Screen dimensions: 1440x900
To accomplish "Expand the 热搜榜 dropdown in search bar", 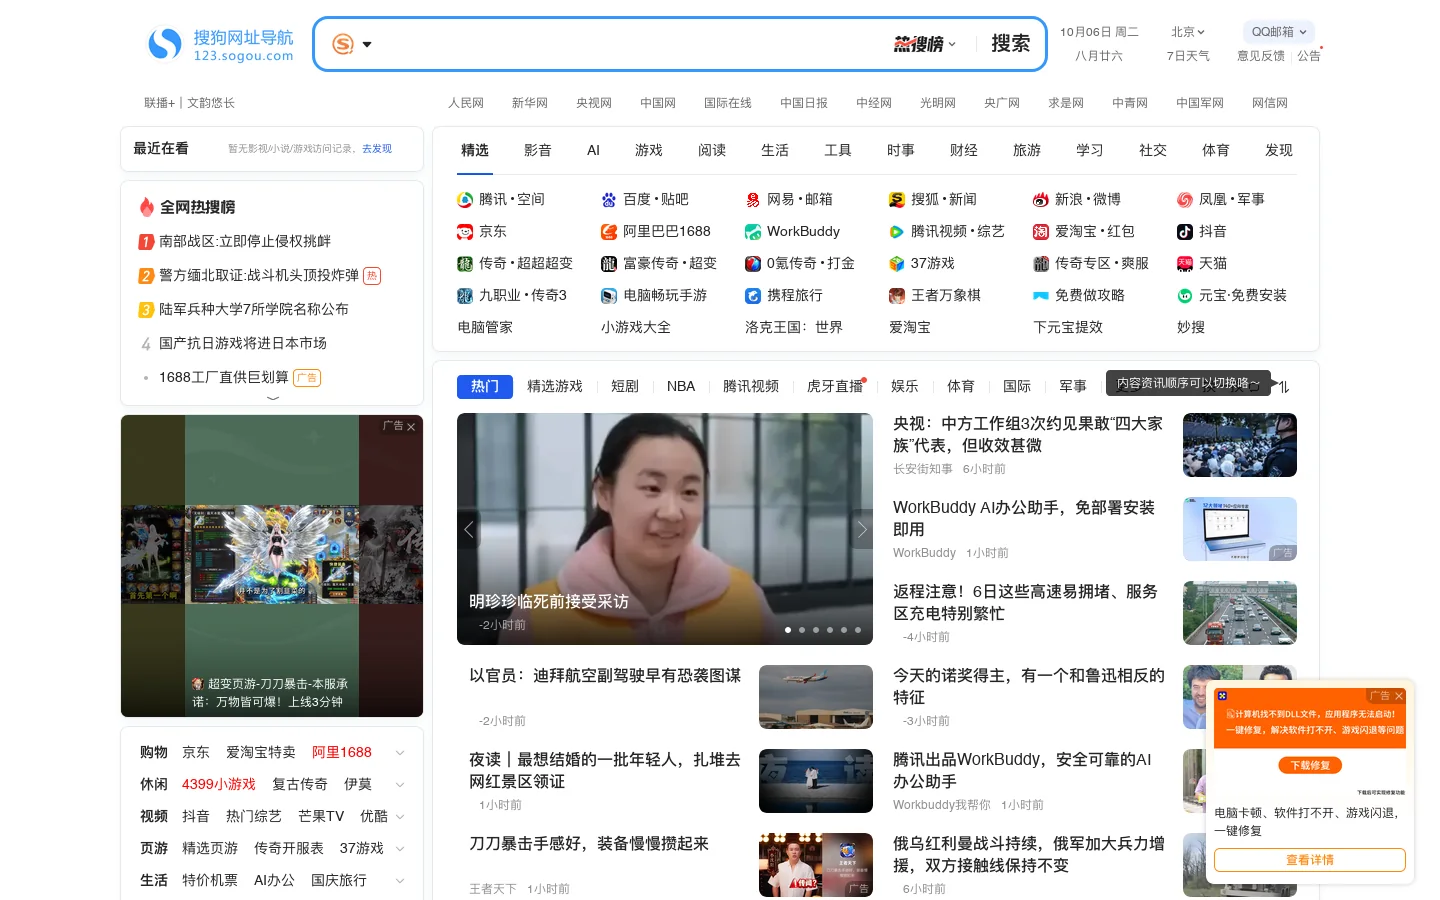I will [925, 44].
